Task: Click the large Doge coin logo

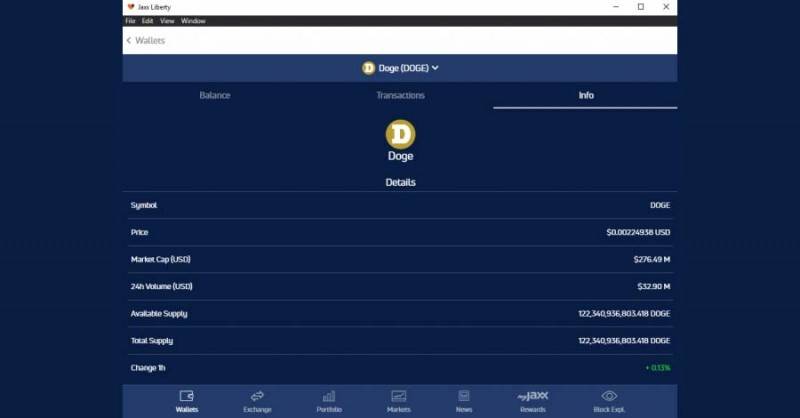Action: pos(401,134)
